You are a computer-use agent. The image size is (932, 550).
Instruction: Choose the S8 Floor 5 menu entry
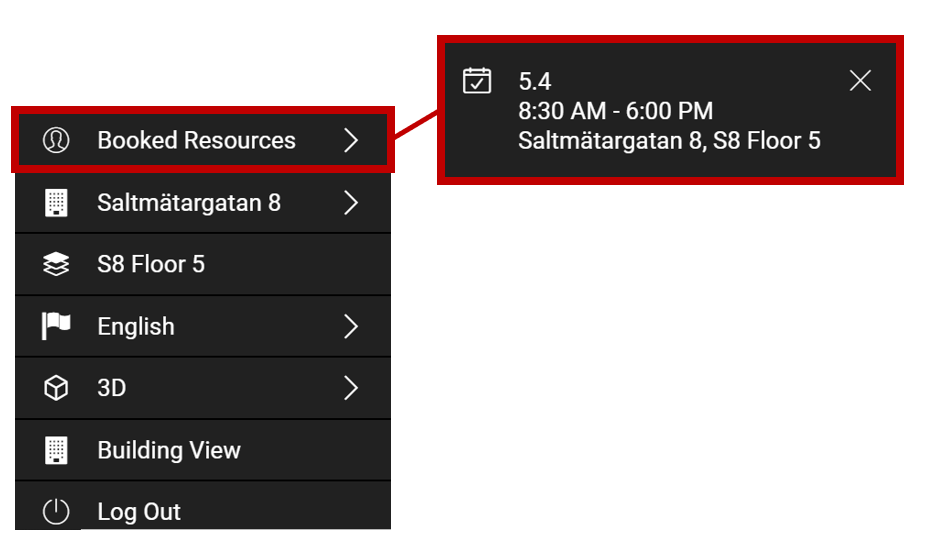pyautogui.click(x=203, y=264)
